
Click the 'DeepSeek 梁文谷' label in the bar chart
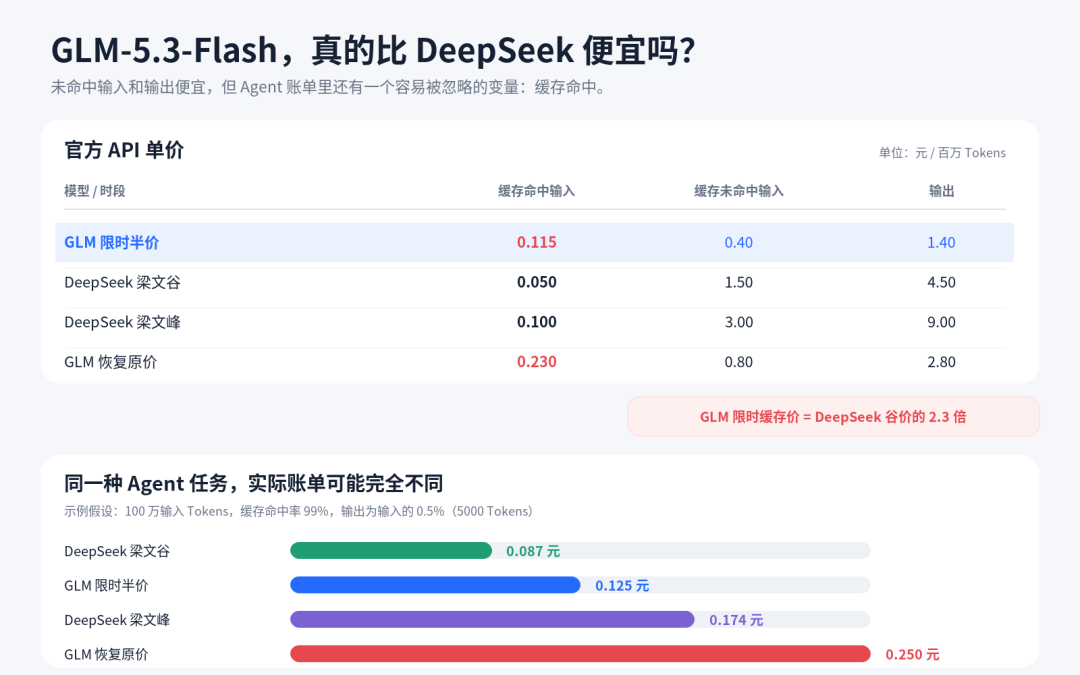click(117, 551)
